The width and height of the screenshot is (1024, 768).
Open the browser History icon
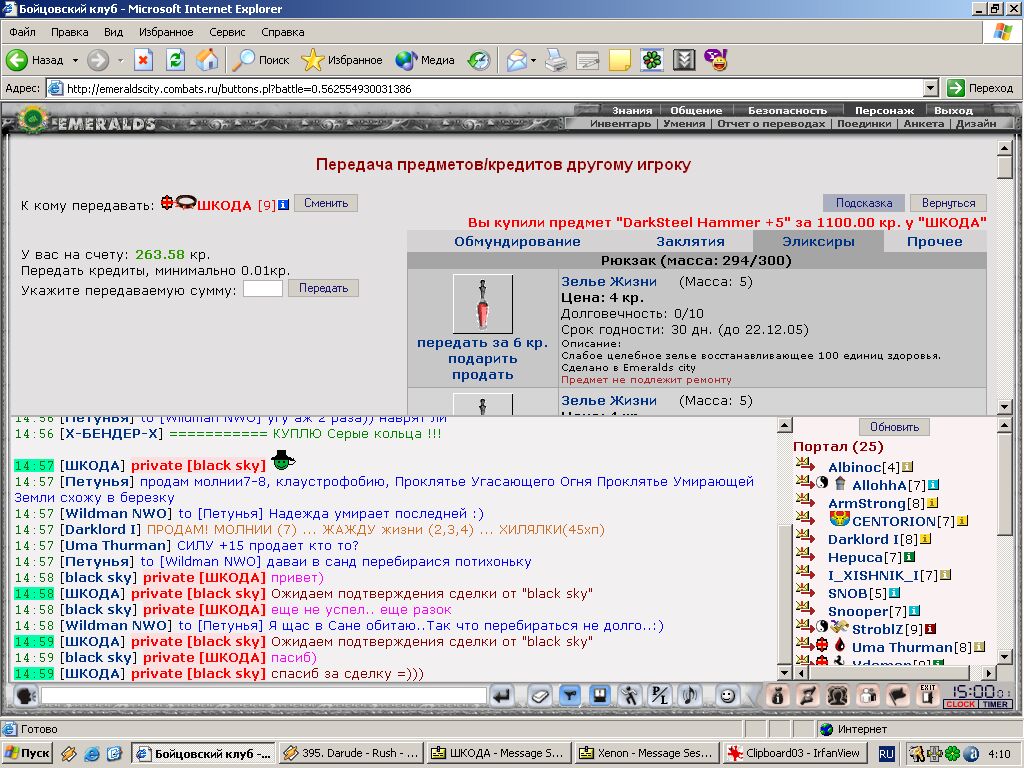479,60
